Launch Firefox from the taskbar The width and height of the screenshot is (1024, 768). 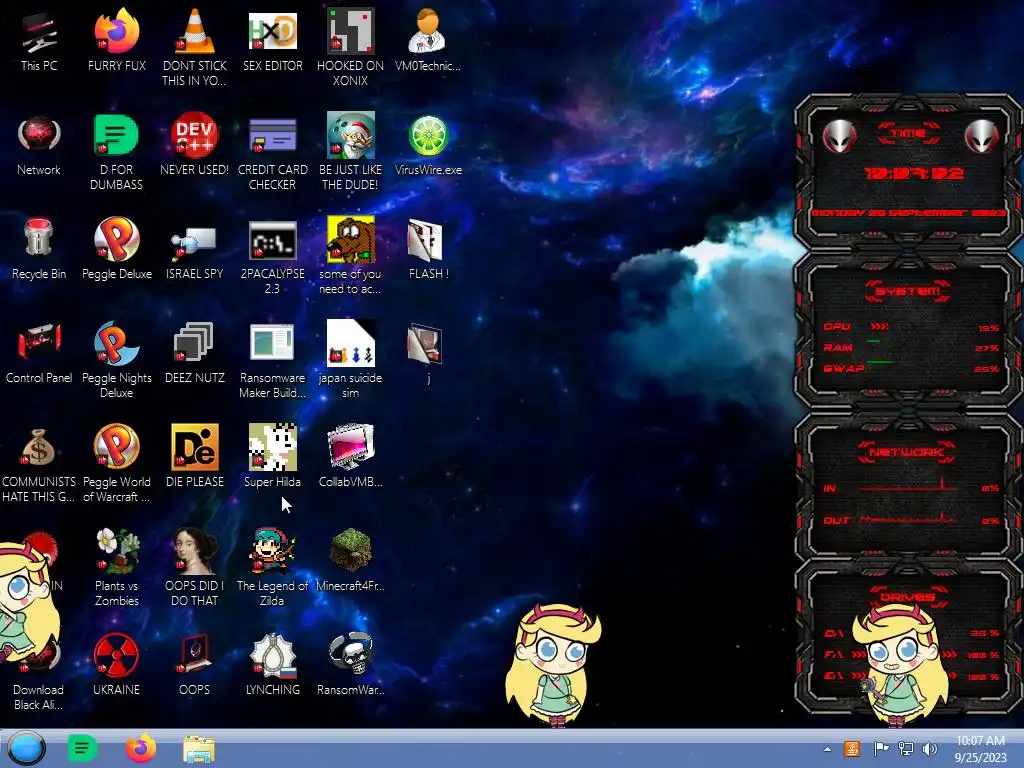pos(140,748)
